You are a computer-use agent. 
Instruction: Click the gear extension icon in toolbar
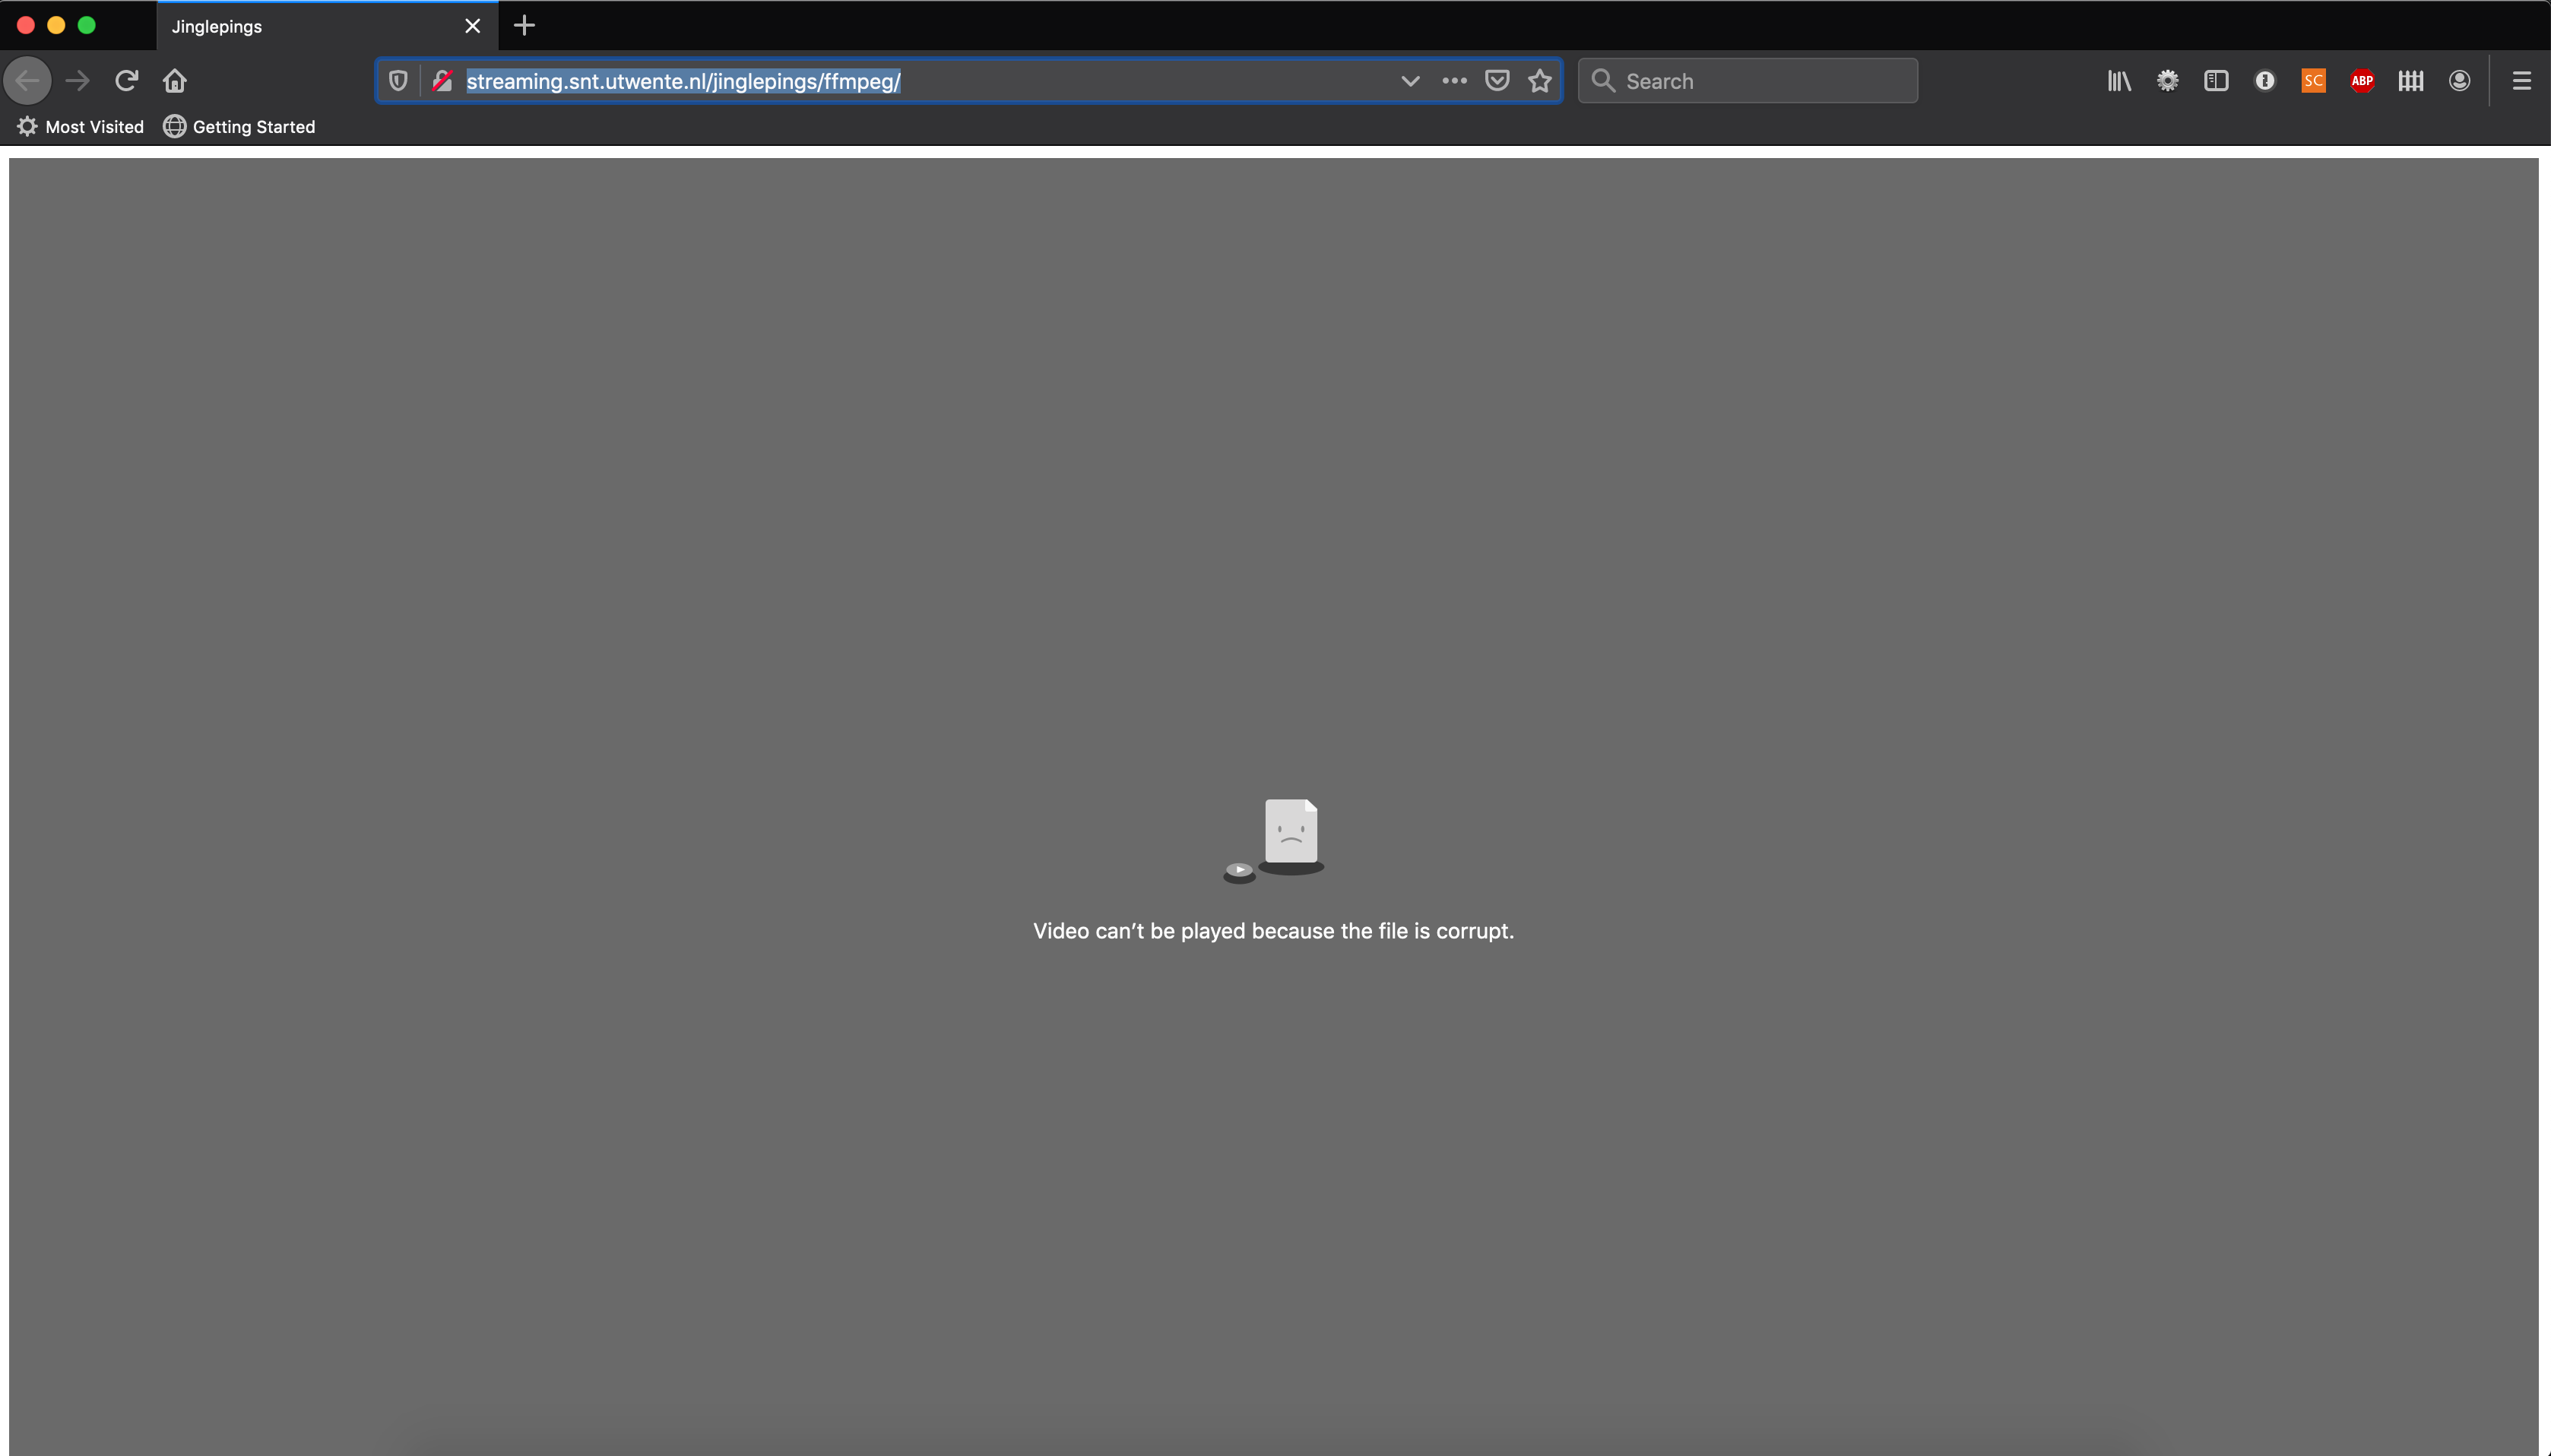[2167, 81]
